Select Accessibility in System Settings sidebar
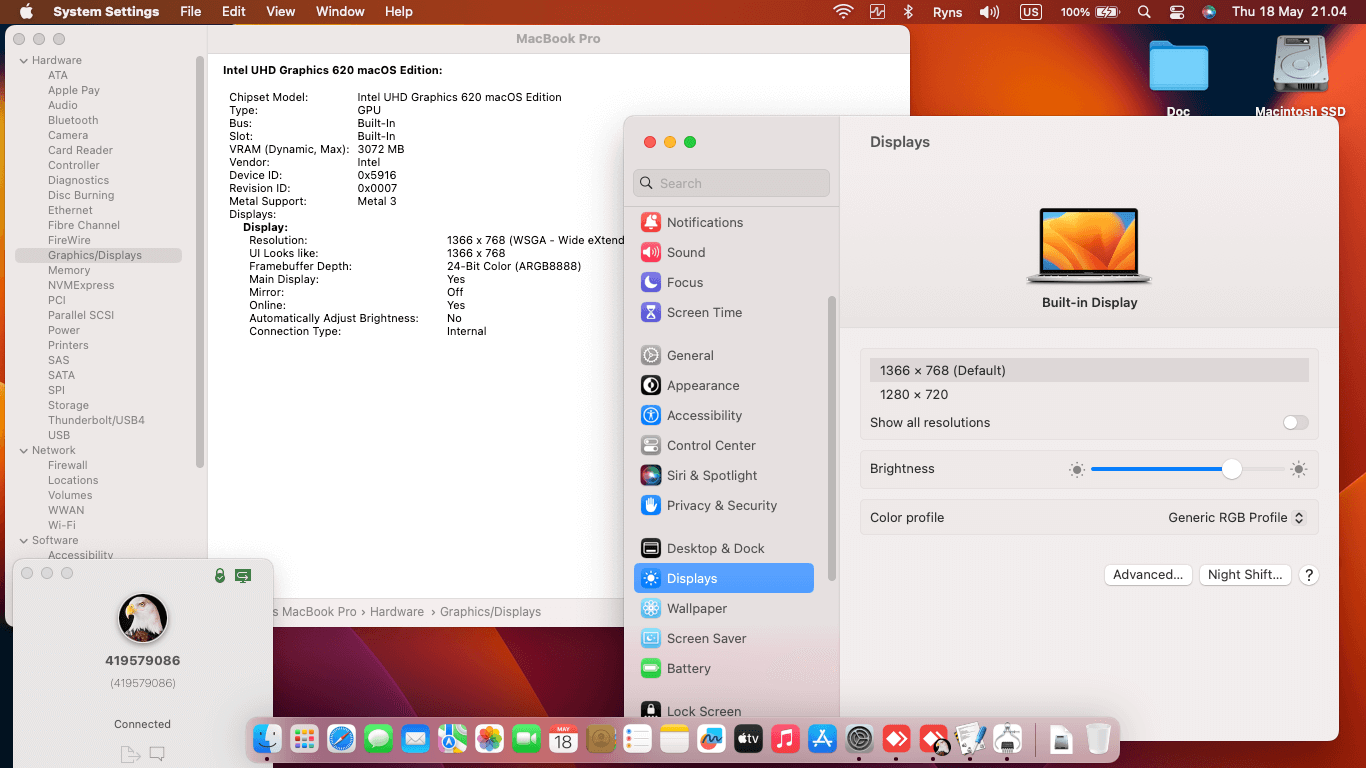Viewport: 1366px width, 768px height. point(723,415)
